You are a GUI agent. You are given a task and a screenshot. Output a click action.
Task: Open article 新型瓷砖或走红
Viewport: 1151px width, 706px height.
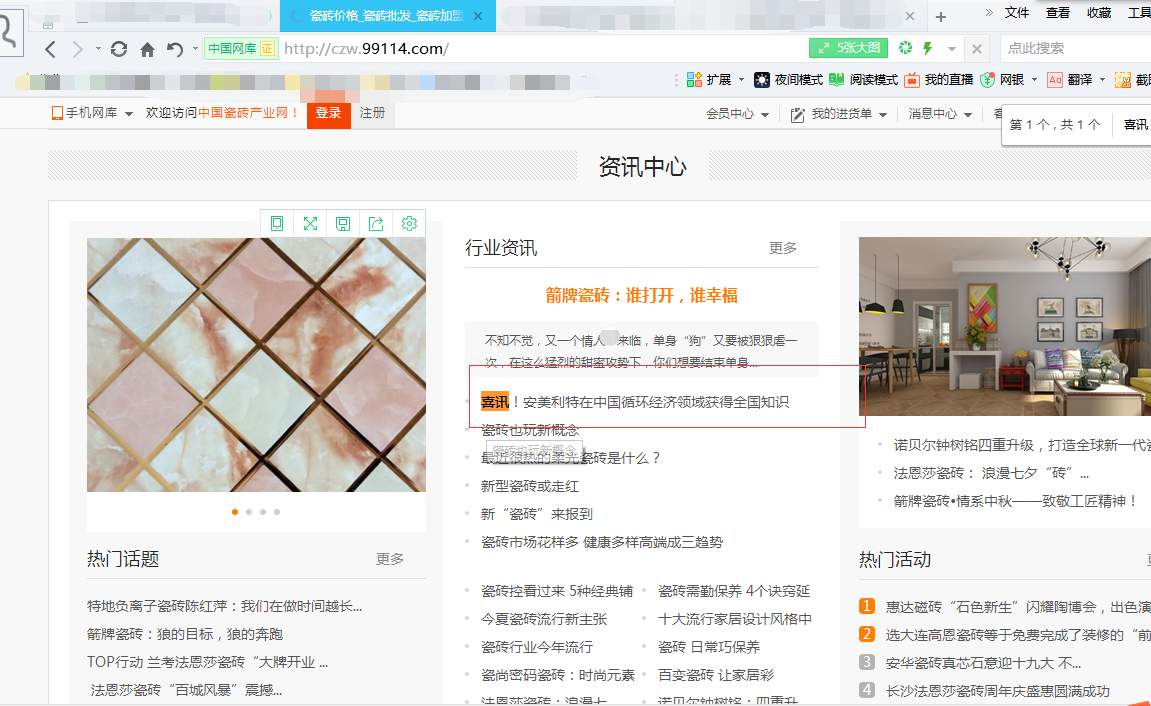click(530, 486)
